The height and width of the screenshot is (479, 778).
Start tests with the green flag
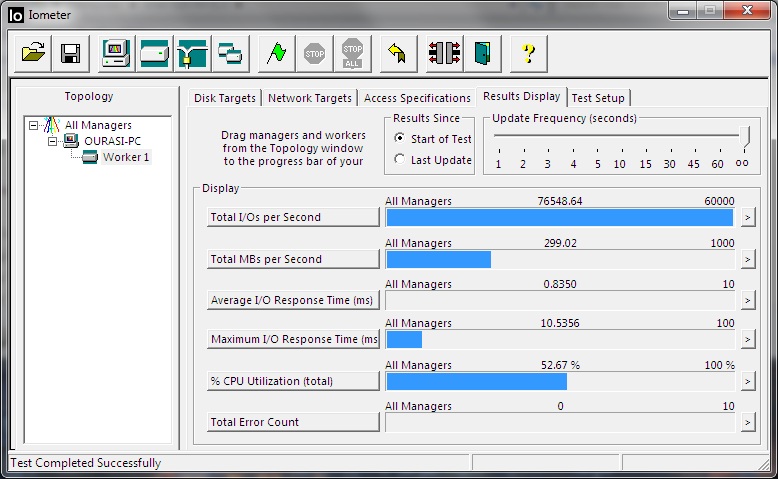(x=276, y=53)
